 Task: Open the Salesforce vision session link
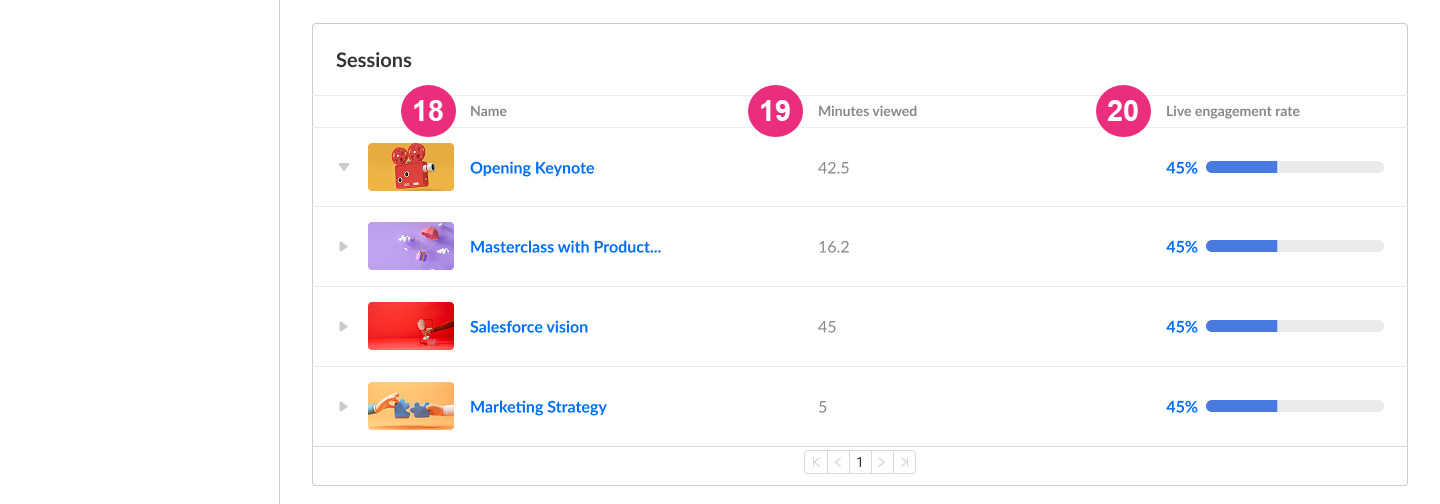point(529,327)
